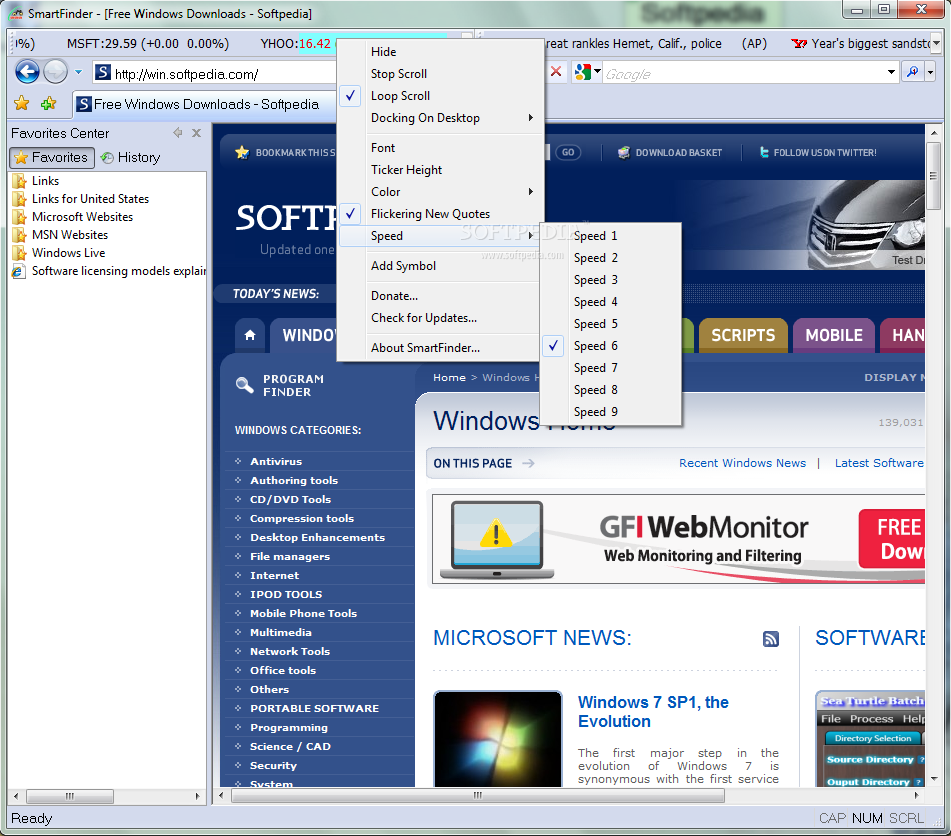Click the Download Basket icon

[x=623, y=153]
